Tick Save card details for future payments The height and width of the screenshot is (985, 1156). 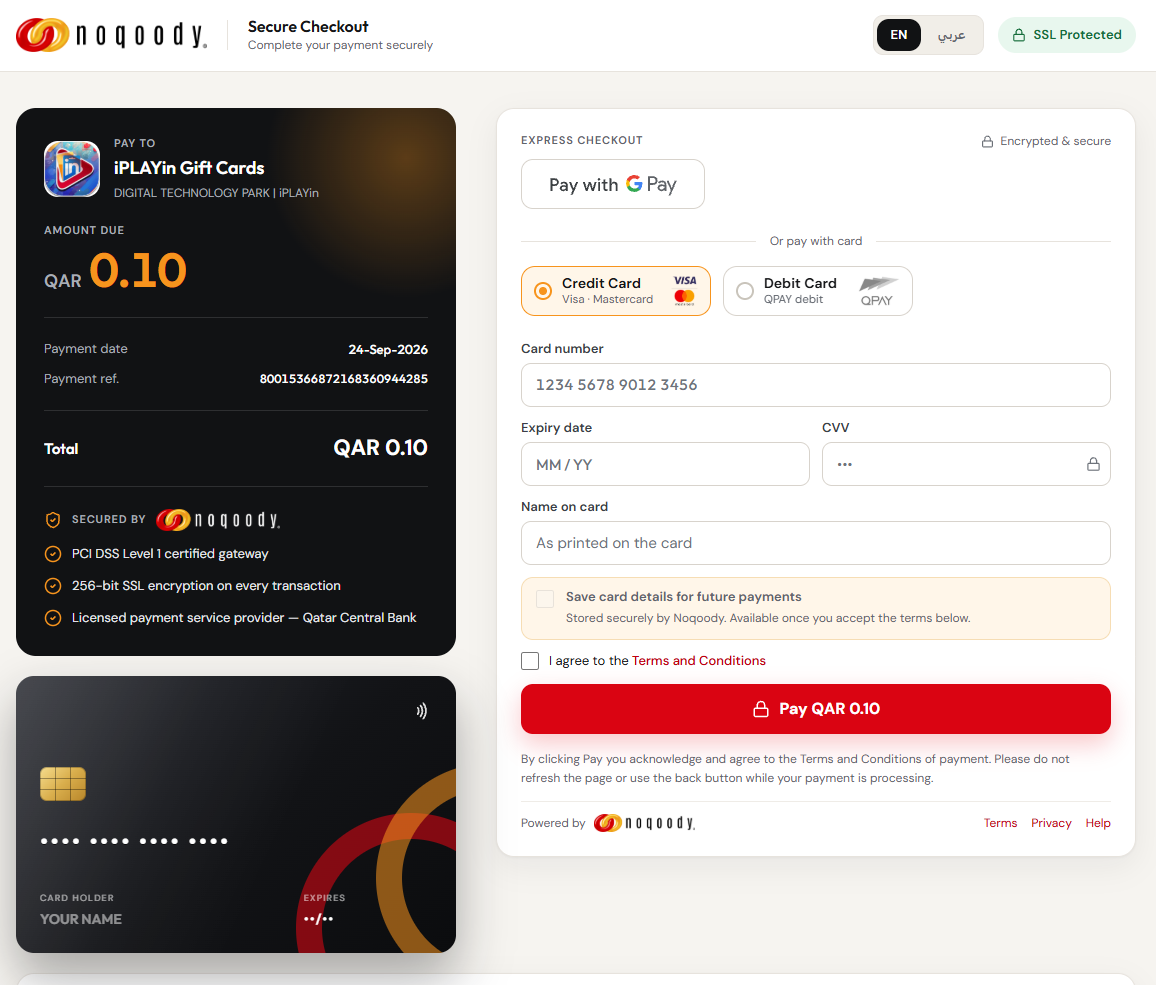point(545,599)
